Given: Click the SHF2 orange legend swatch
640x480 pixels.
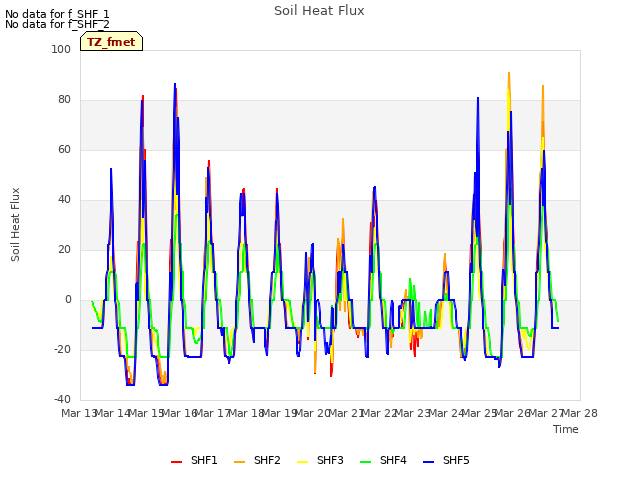Looking at the screenshot, I should (x=240, y=461).
